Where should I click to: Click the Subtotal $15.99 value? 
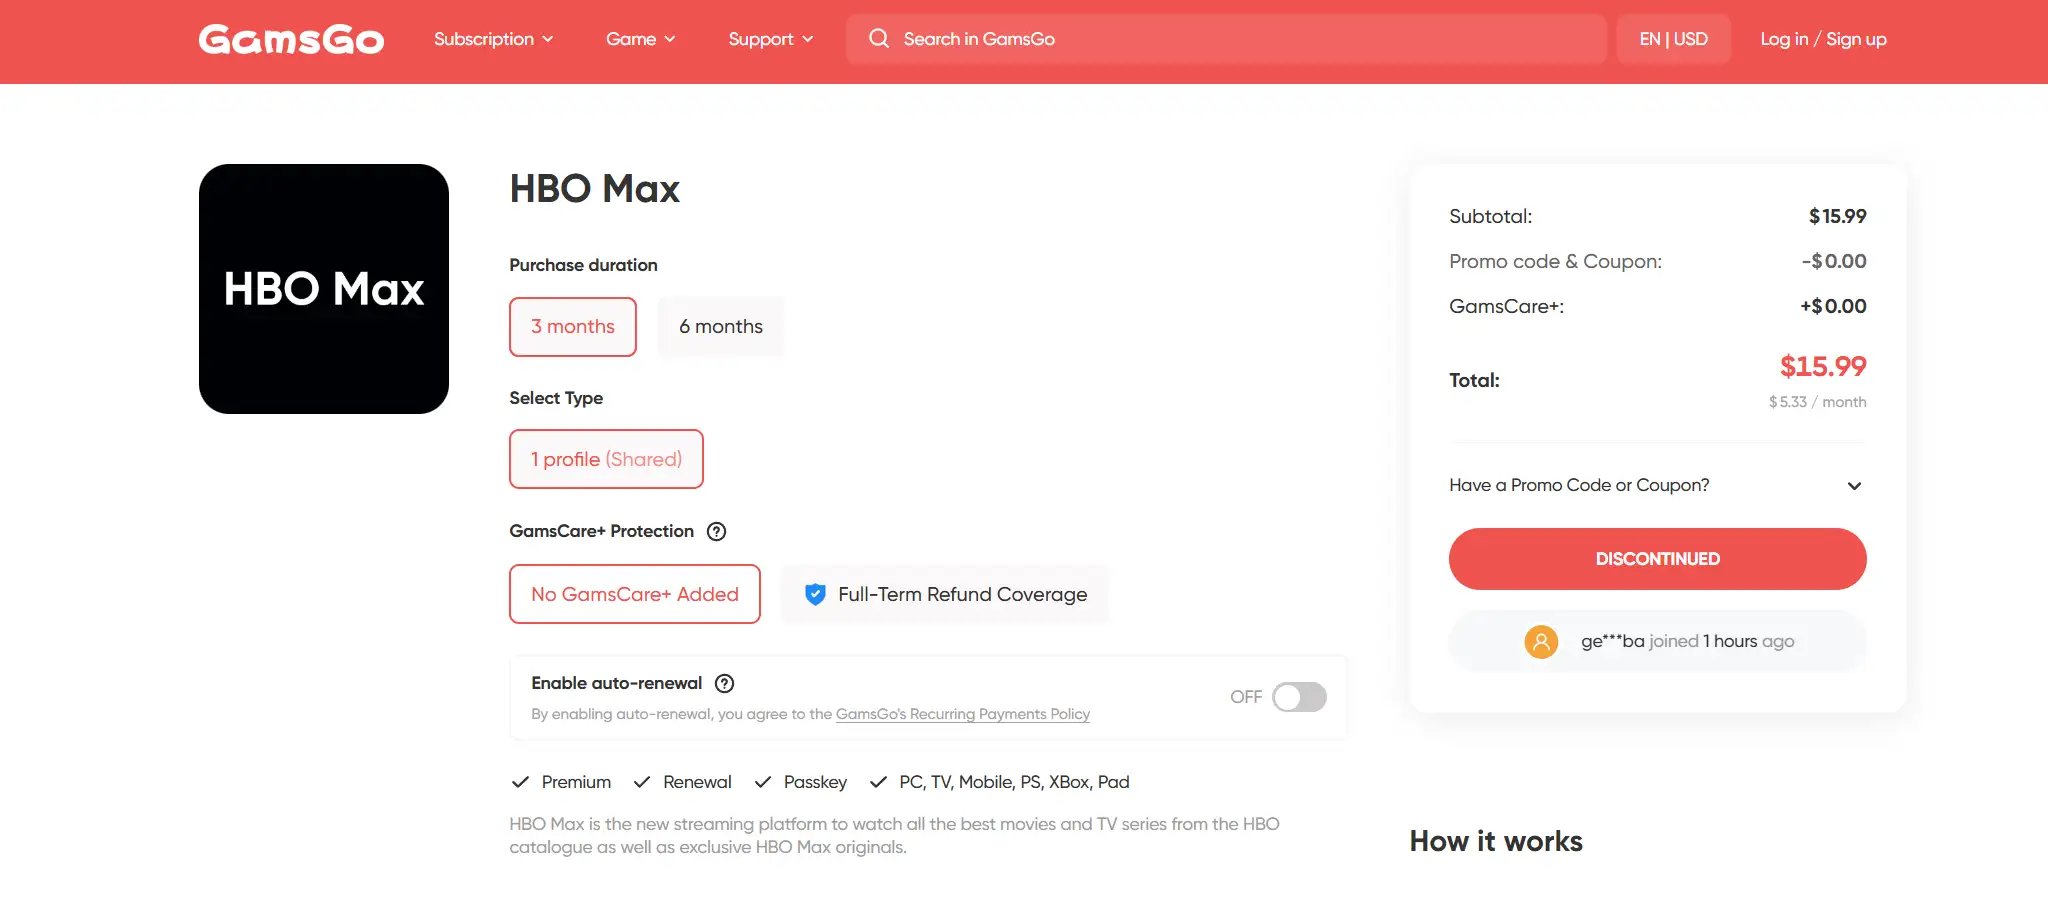pyautogui.click(x=1837, y=216)
